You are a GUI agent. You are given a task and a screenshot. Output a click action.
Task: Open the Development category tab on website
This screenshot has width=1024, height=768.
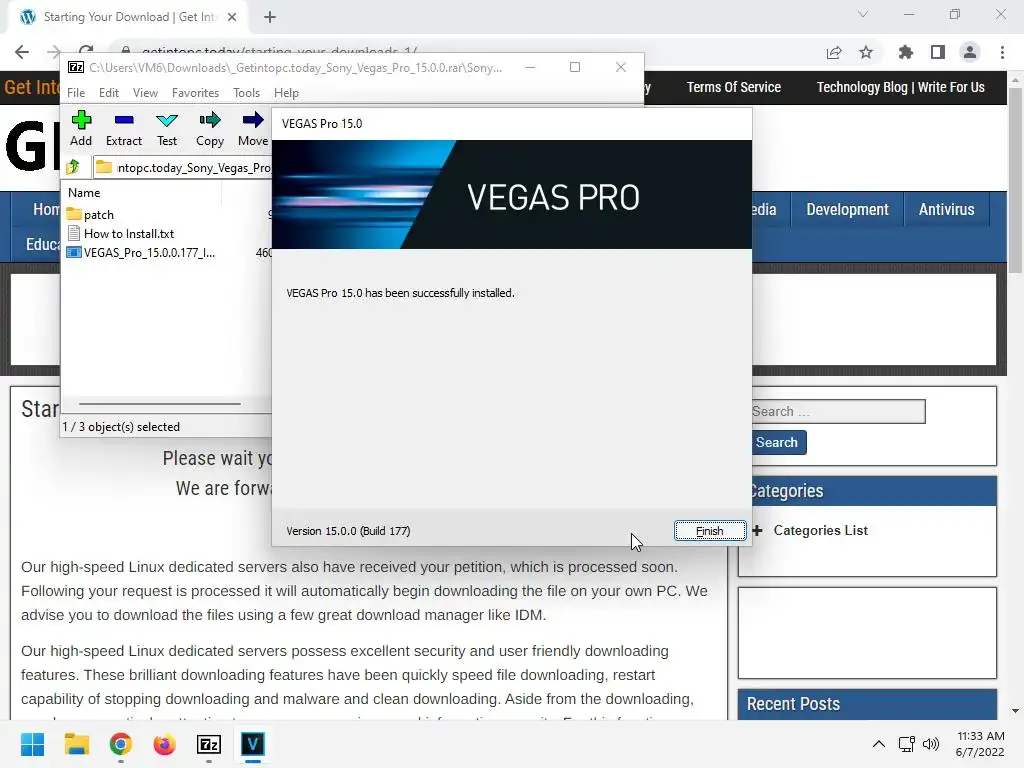point(847,210)
